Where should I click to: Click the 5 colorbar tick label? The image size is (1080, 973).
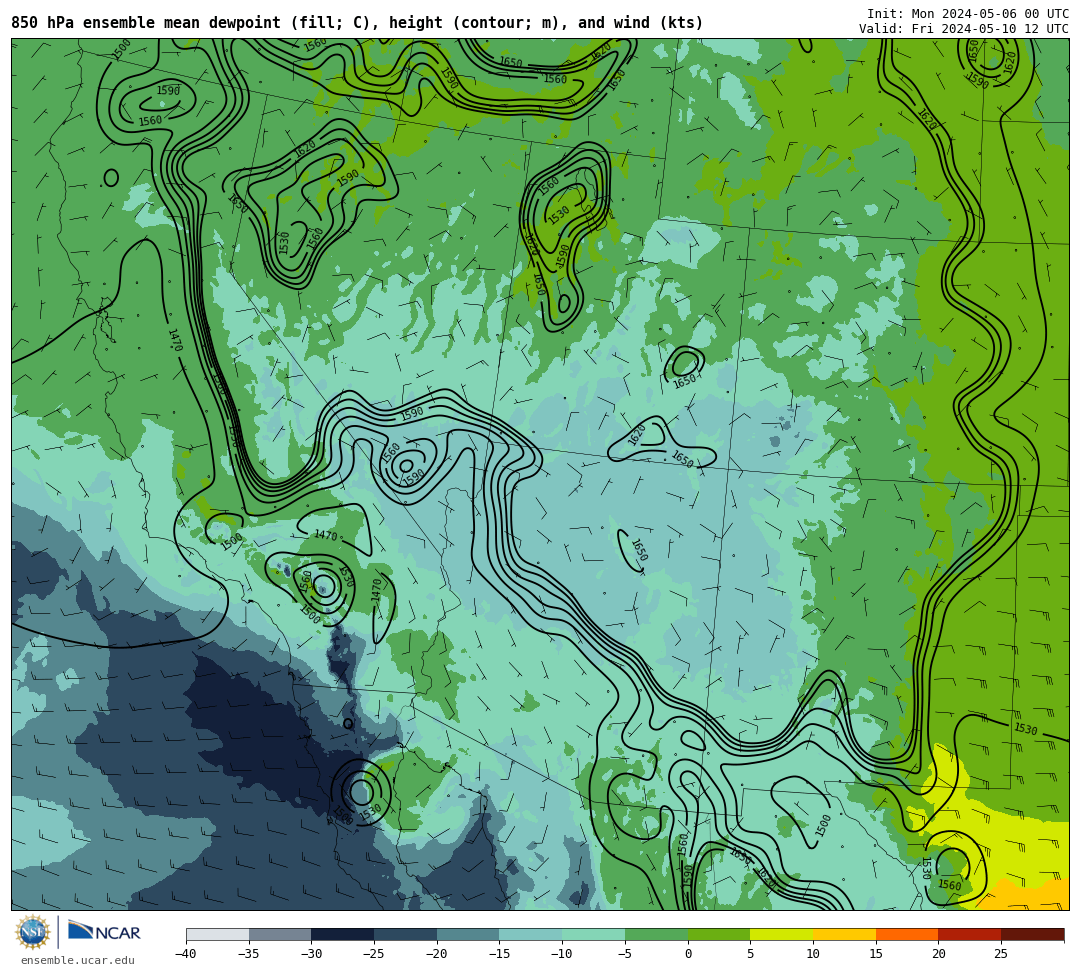coord(750,954)
